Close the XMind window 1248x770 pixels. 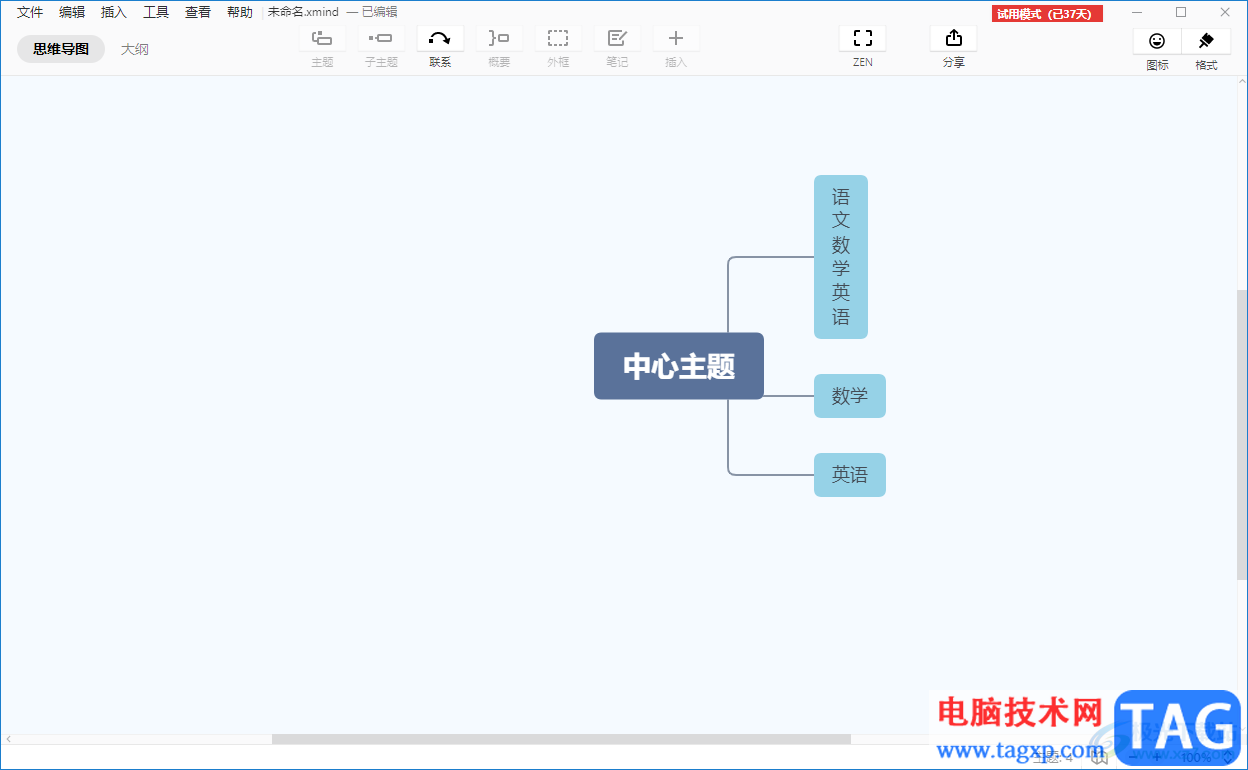point(1225,12)
